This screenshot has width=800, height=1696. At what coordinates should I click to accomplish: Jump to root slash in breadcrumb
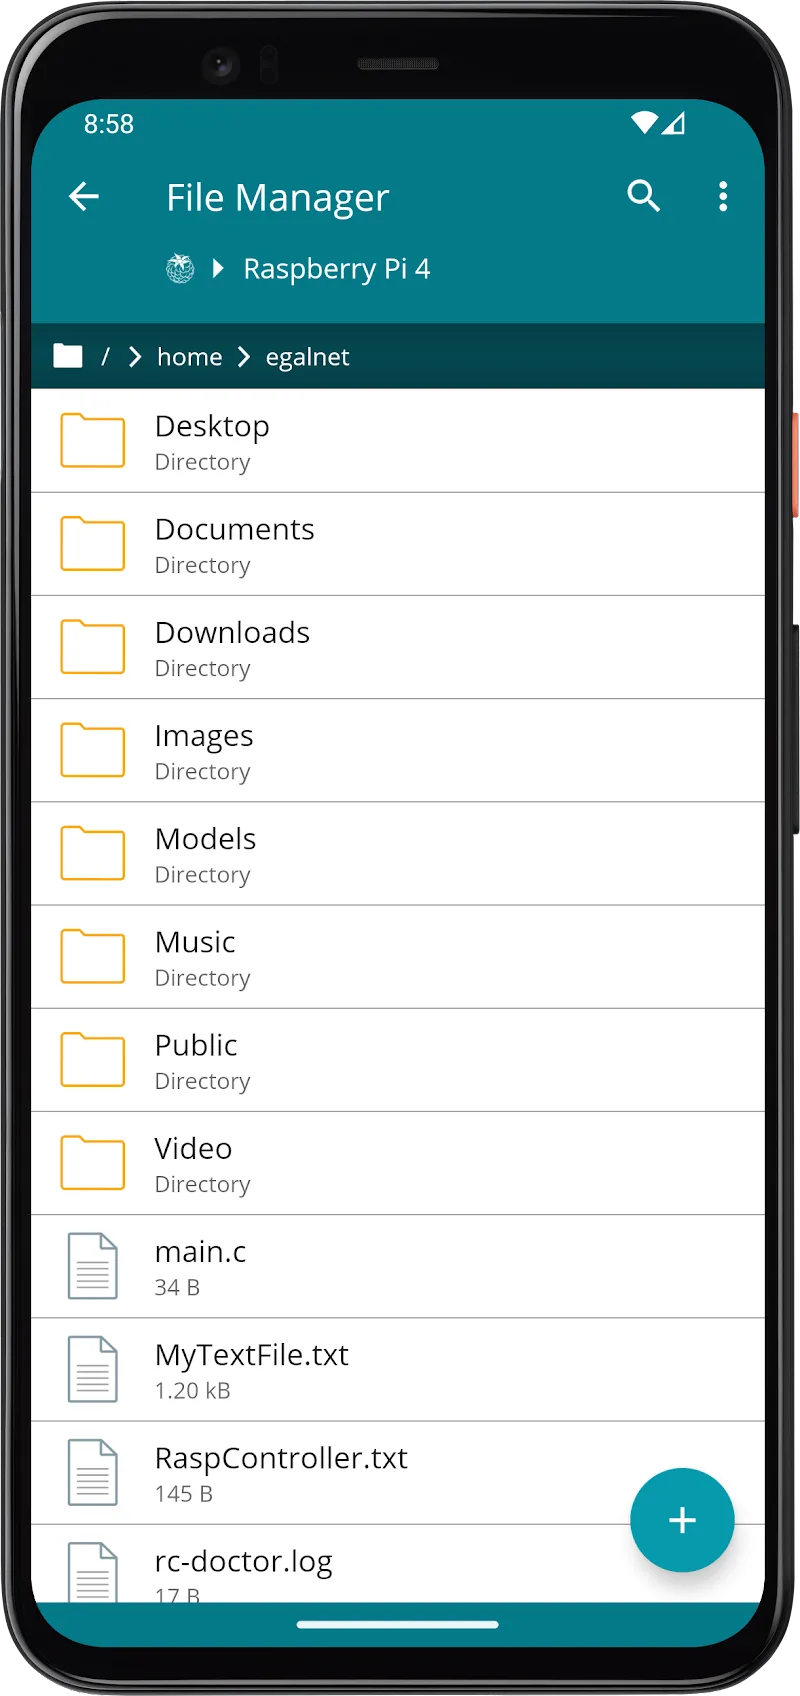[x=105, y=357]
